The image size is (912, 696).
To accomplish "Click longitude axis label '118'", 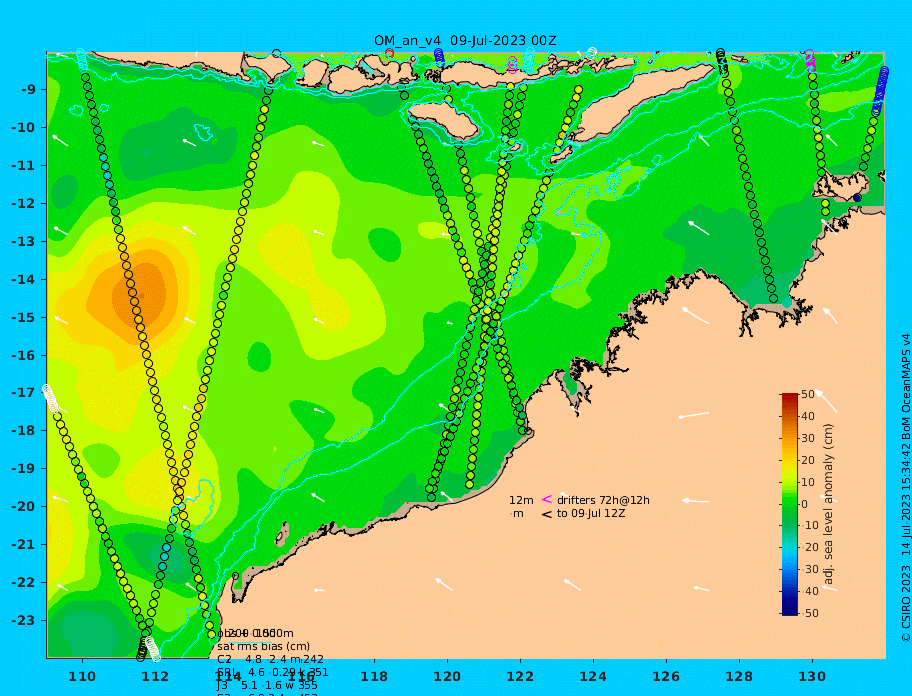I will (x=374, y=676).
